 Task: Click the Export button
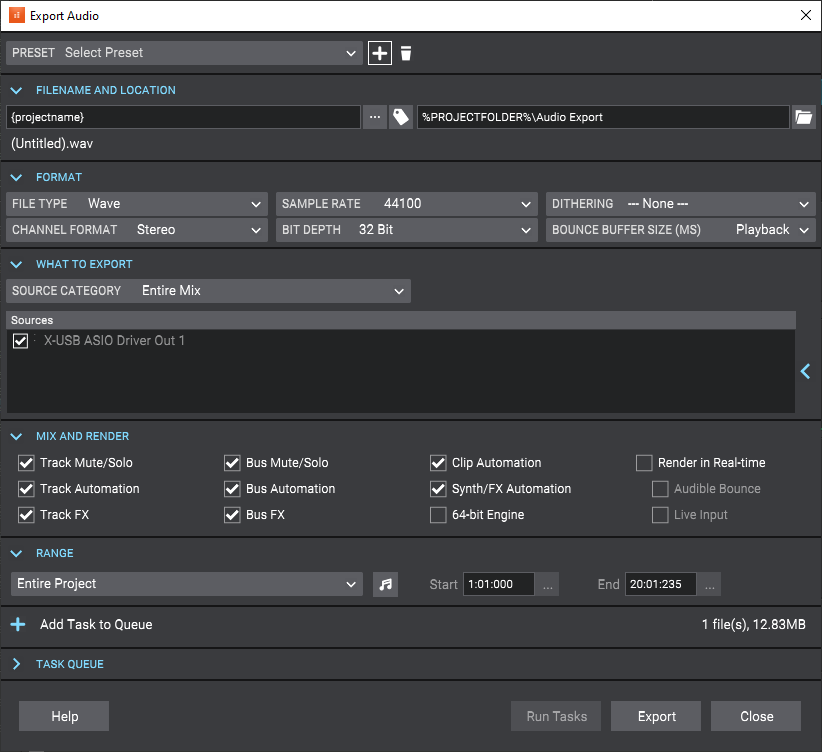pyautogui.click(x=656, y=716)
